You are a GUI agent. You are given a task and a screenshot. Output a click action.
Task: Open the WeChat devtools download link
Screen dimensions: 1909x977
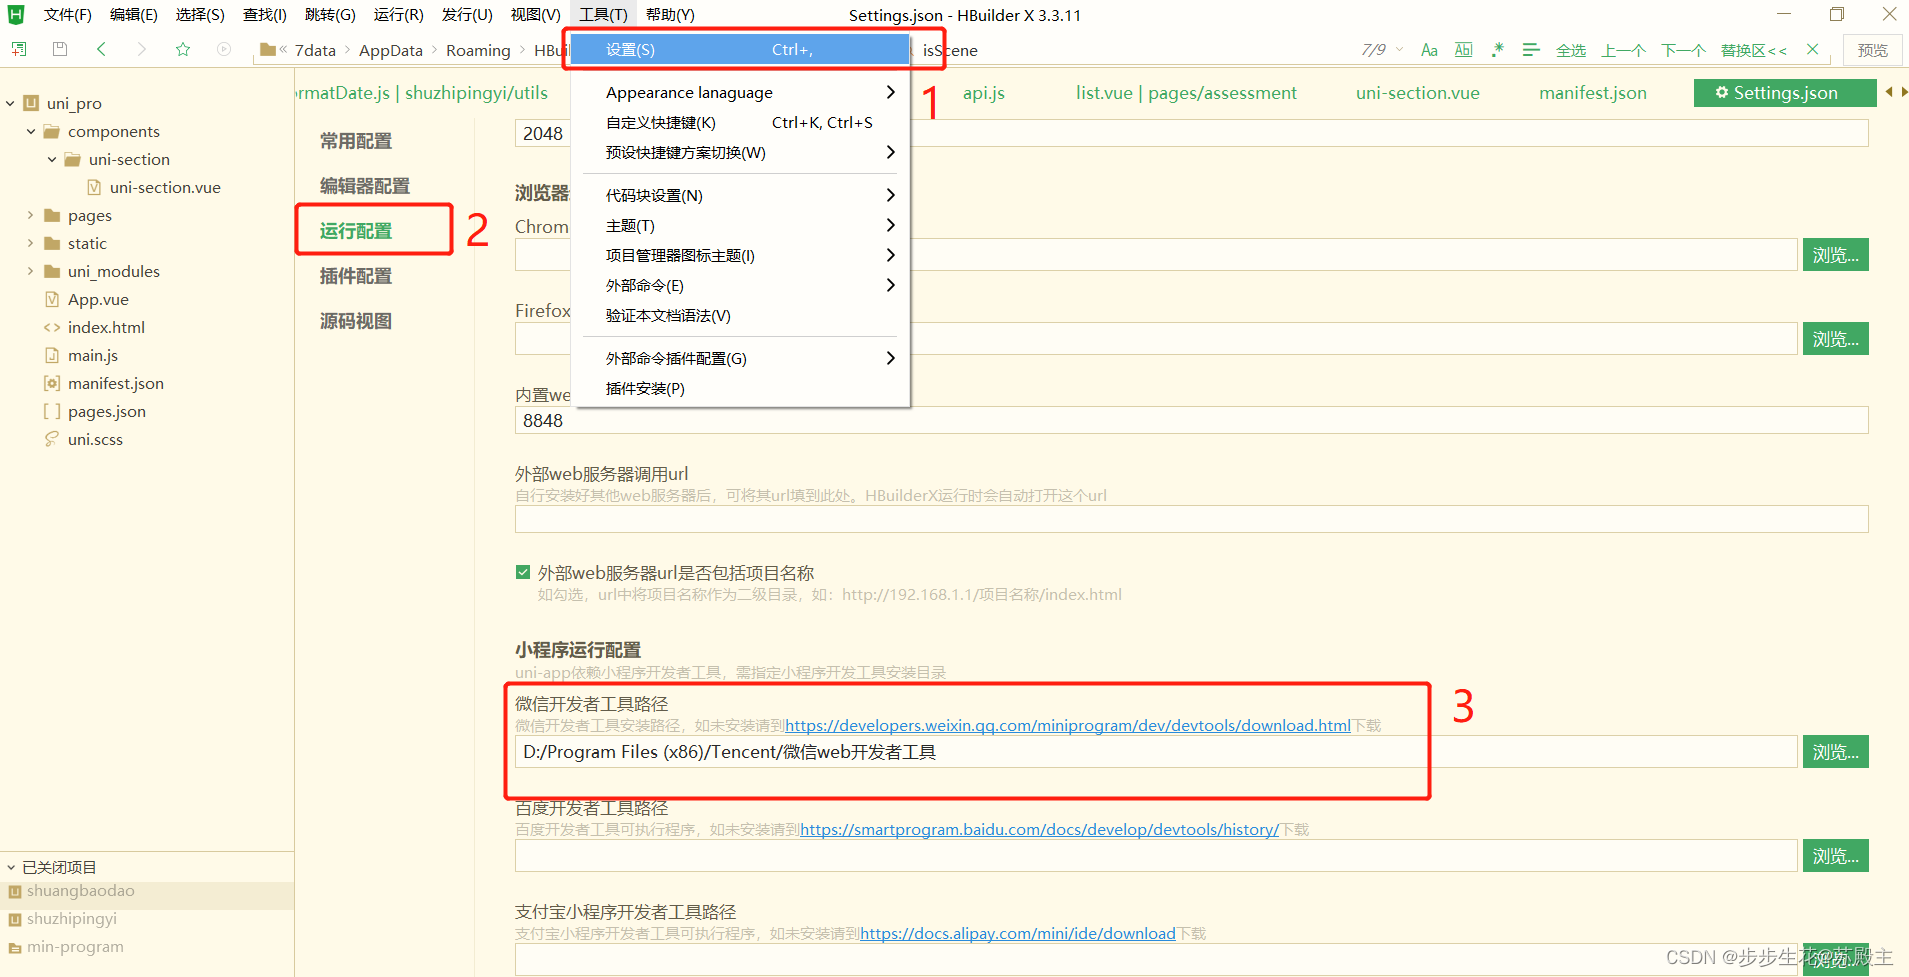pos(1068,726)
